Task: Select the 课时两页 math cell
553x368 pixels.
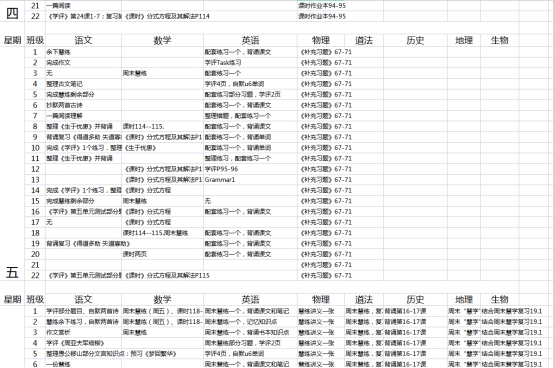Action: (162, 254)
